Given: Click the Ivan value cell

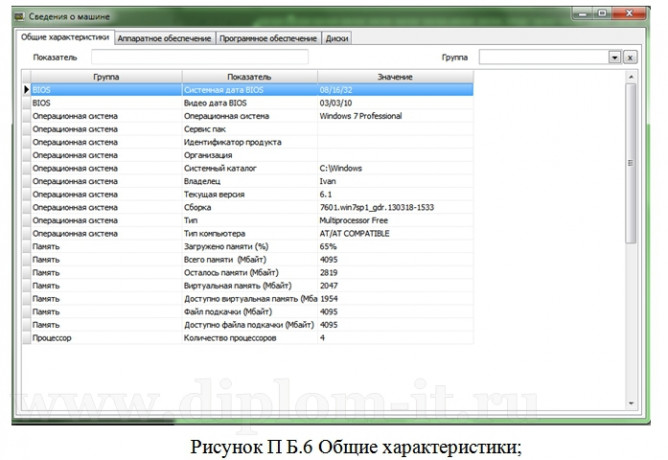Looking at the screenshot, I should click(395, 181).
